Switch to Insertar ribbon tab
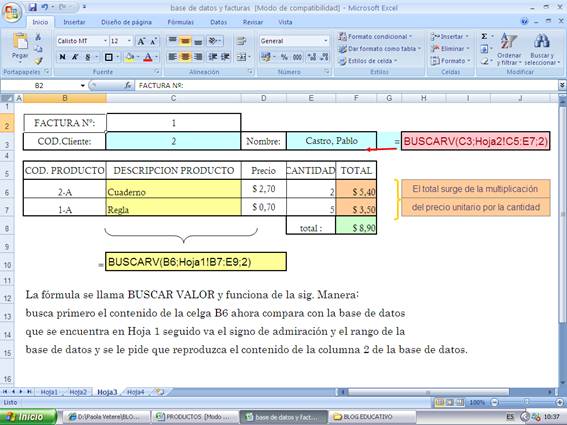 click(x=74, y=22)
